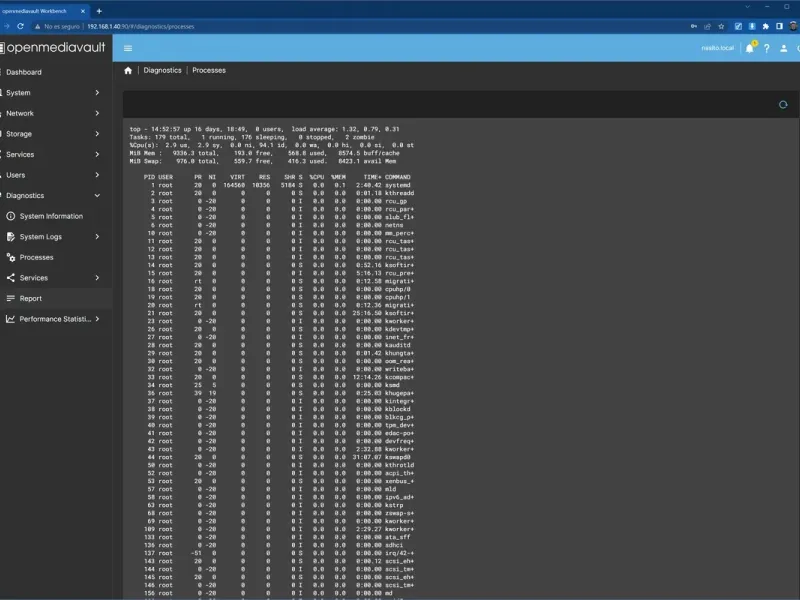This screenshot has width=800, height=600.
Task: Open the browser side panel icon
Action: [x=779, y=27]
